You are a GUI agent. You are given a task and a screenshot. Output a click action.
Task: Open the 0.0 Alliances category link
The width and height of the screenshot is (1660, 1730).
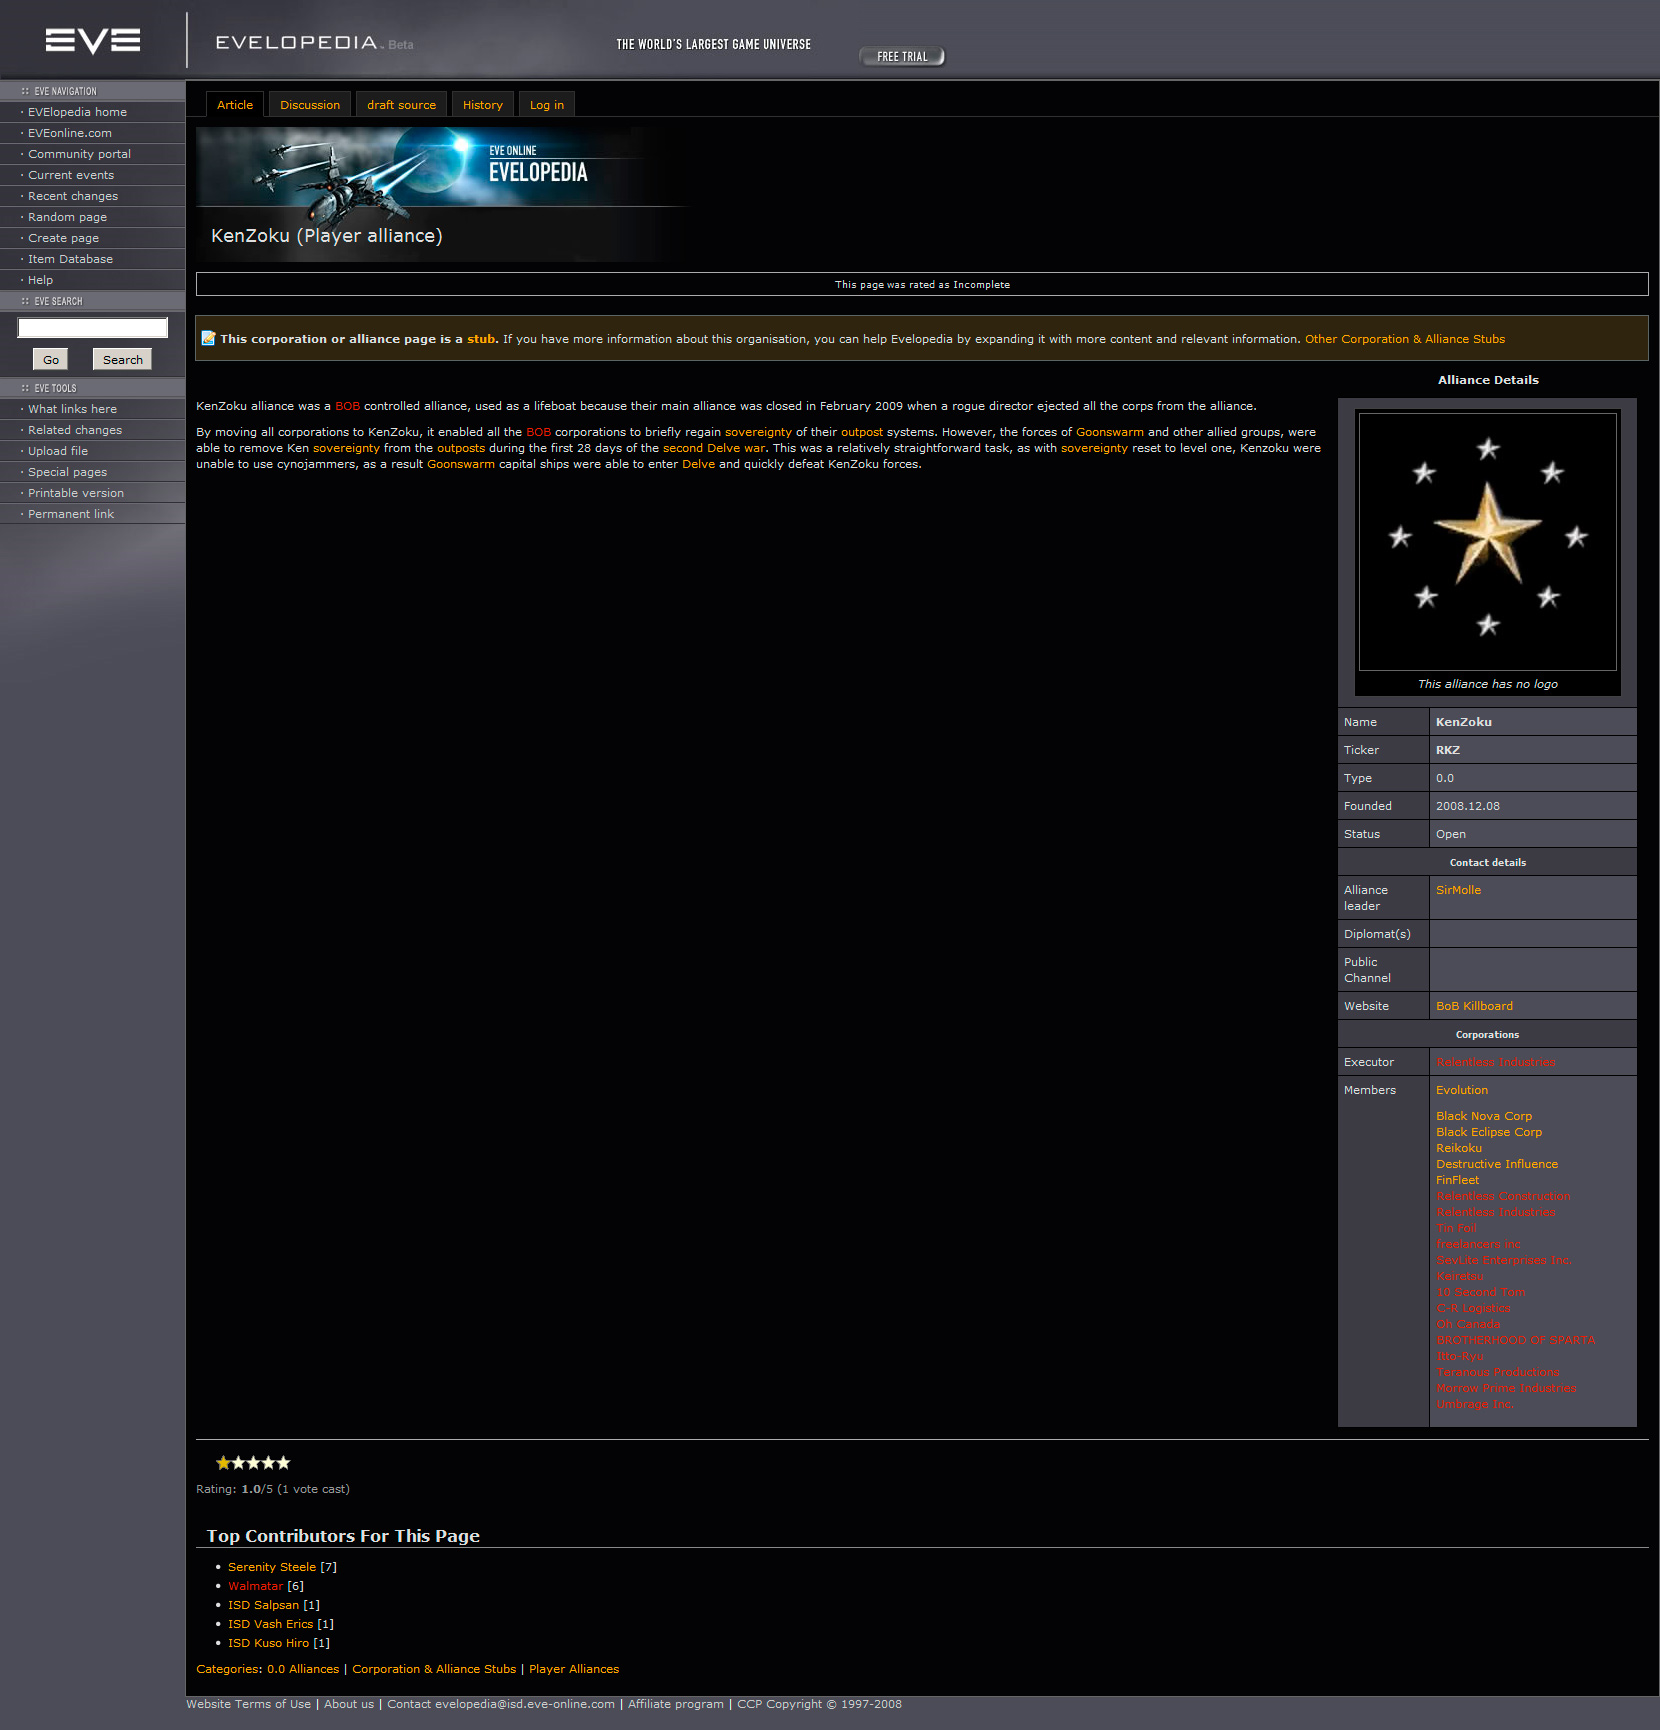tap(303, 1669)
